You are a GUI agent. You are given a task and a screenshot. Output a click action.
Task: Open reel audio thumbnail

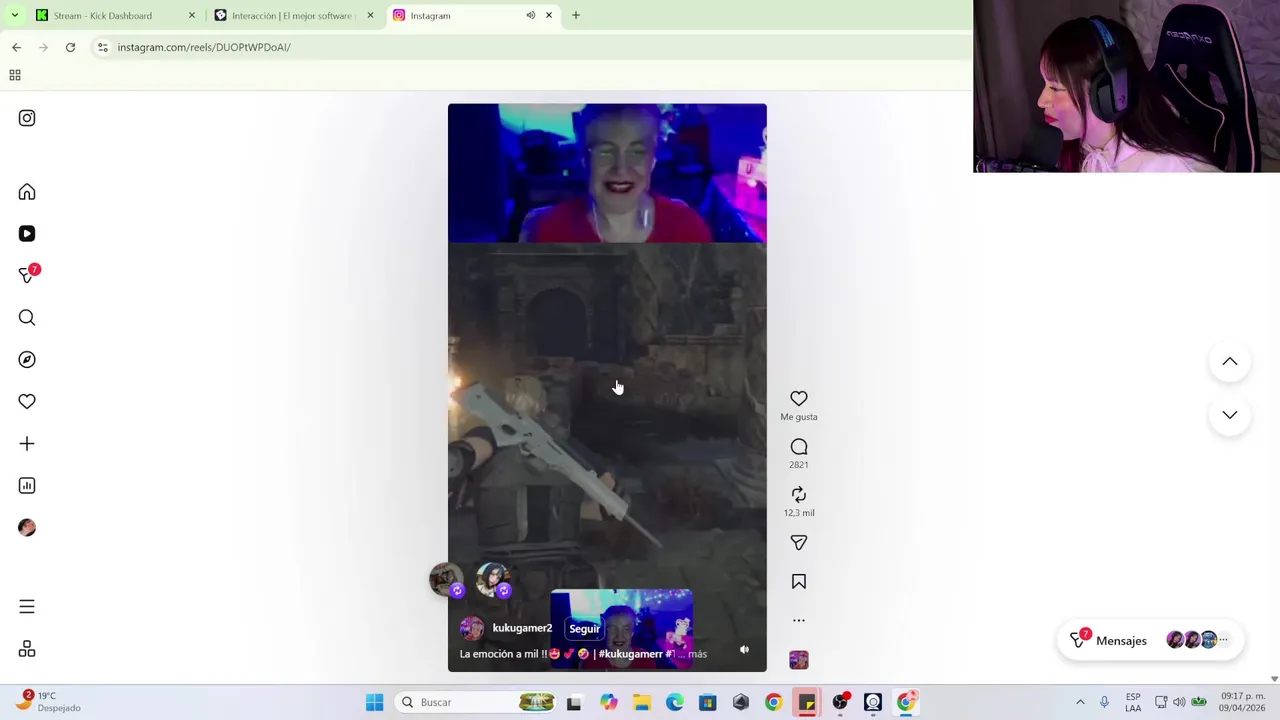[799, 660]
